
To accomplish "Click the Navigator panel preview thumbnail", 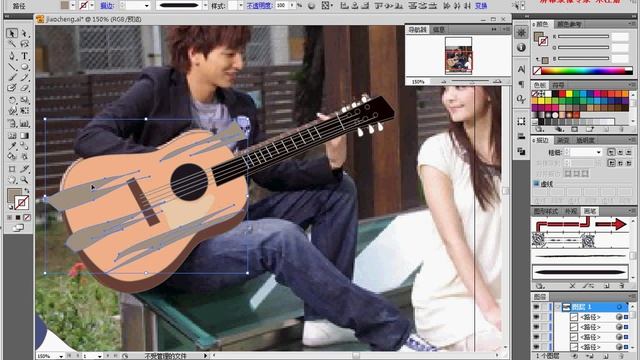I will [458, 56].
